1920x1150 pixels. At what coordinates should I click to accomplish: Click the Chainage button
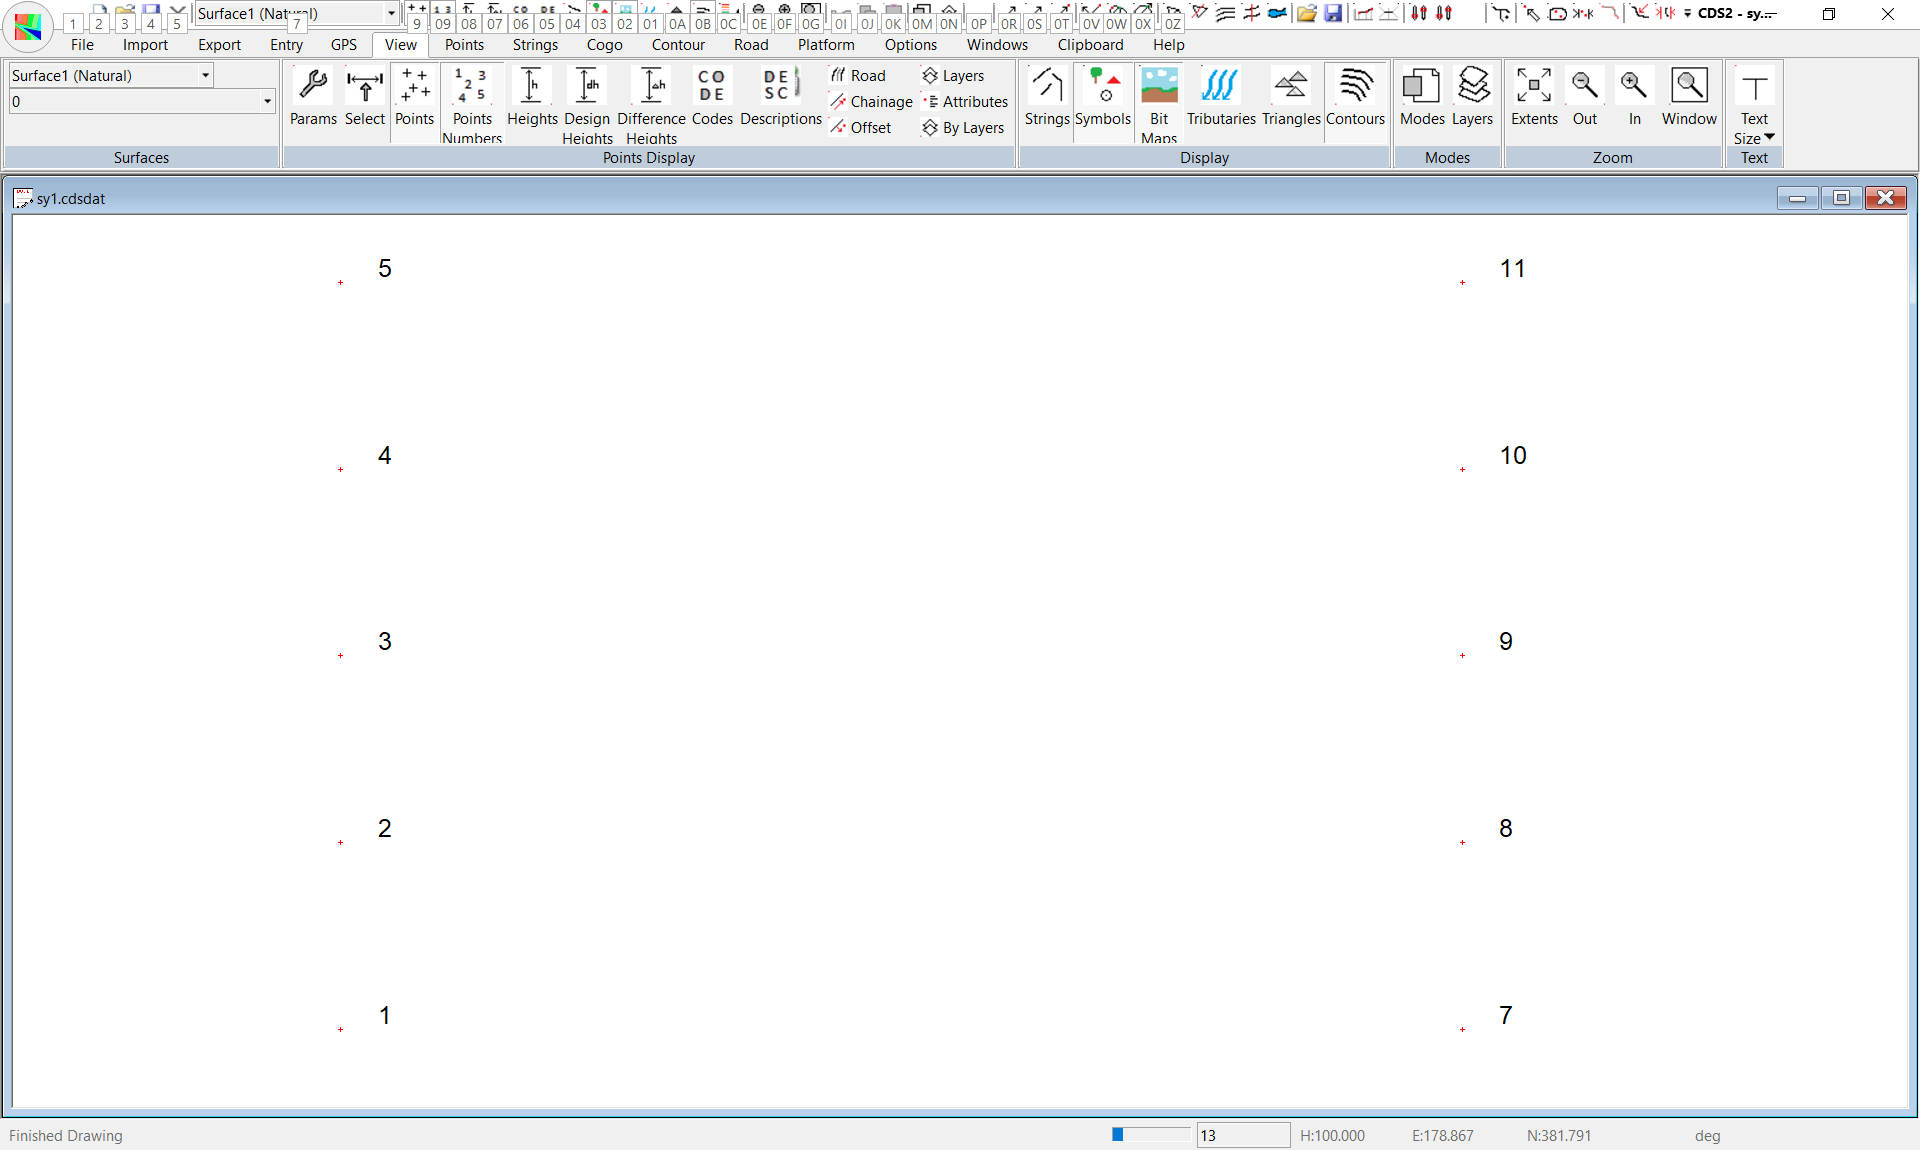(x=871, y=102)
